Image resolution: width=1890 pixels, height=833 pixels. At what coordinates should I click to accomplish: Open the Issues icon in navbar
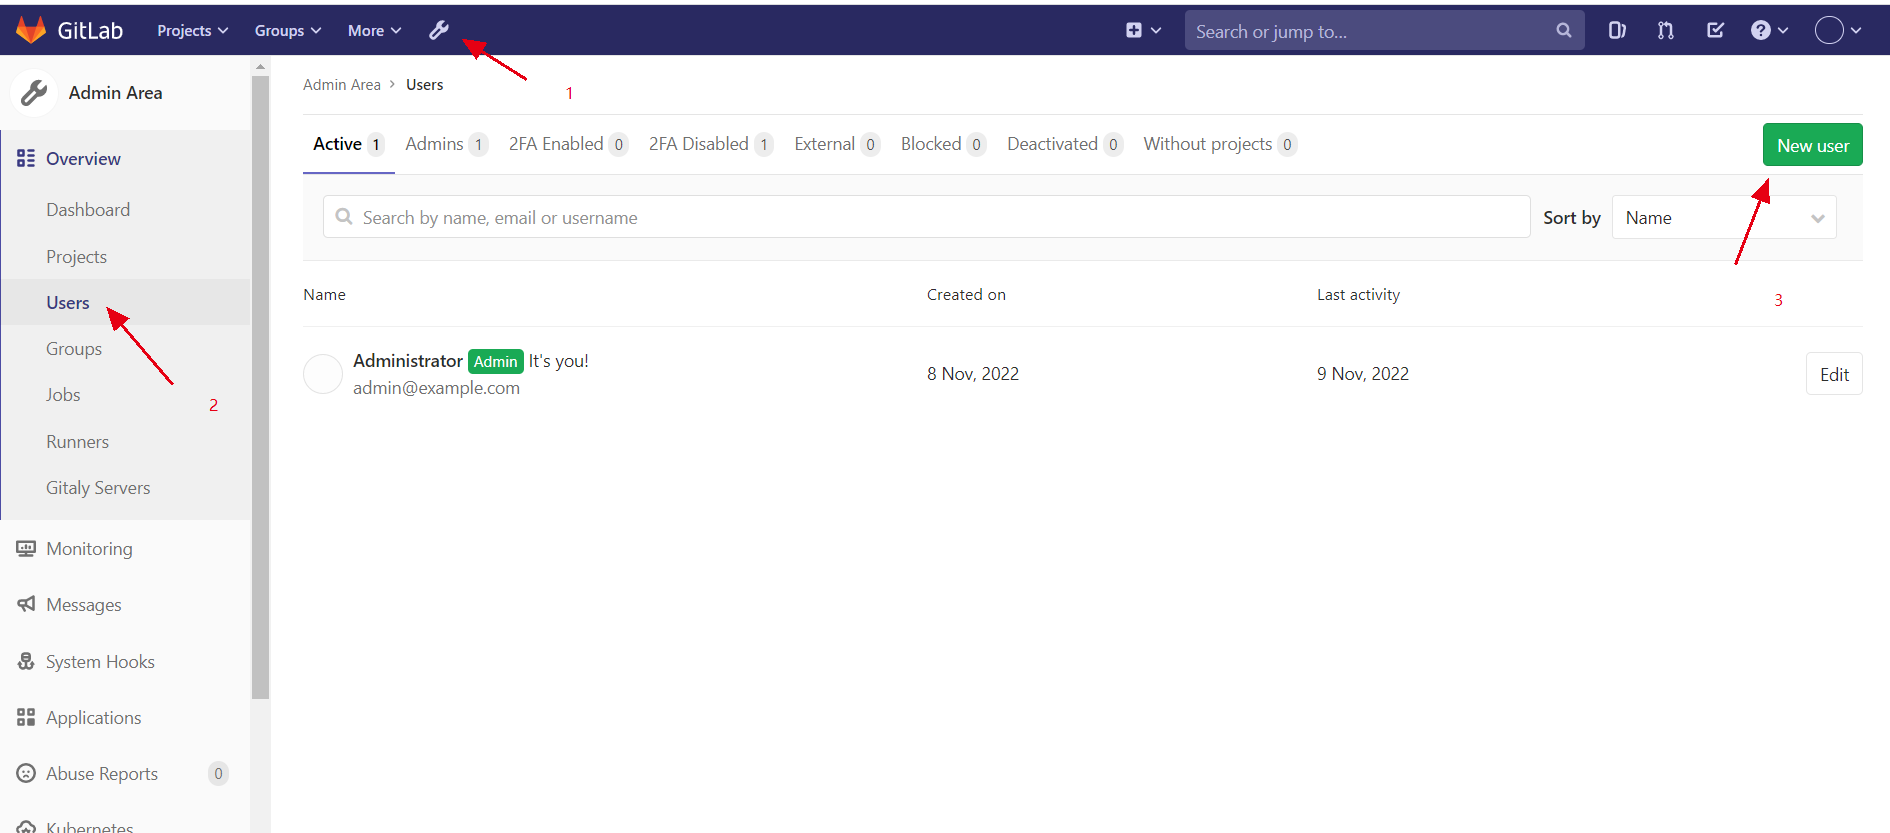(x=1617, y=31)
